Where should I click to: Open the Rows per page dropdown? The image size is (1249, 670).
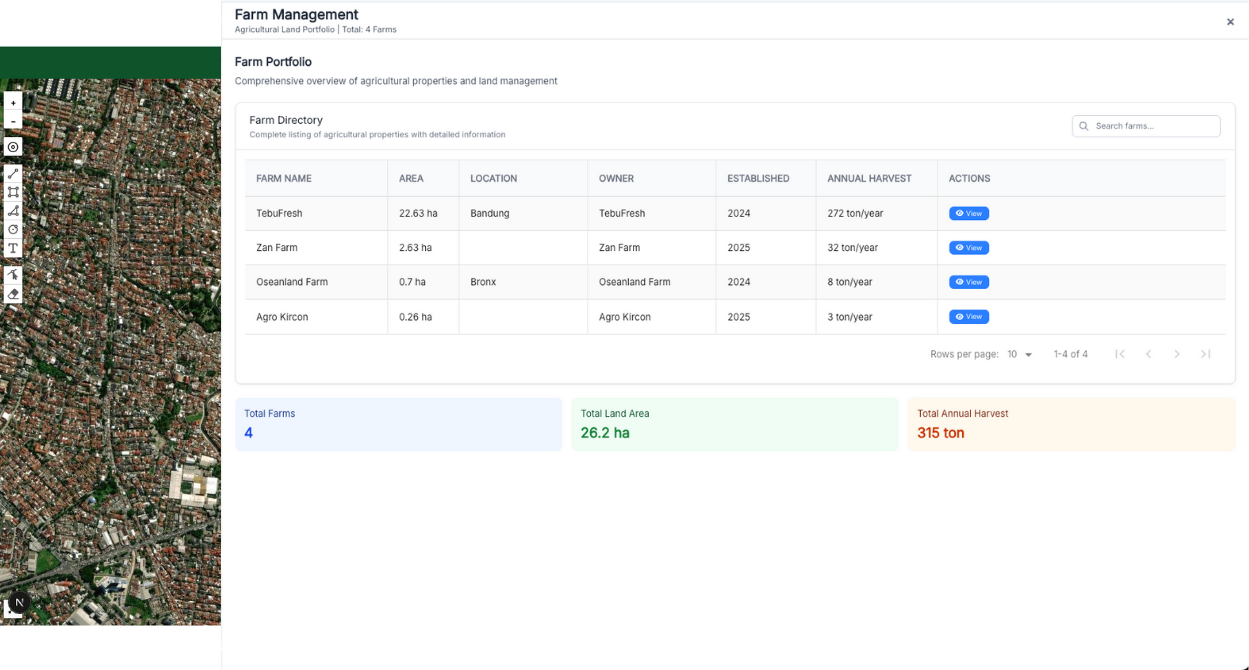pyautogui.click(x=1020, y=354)
